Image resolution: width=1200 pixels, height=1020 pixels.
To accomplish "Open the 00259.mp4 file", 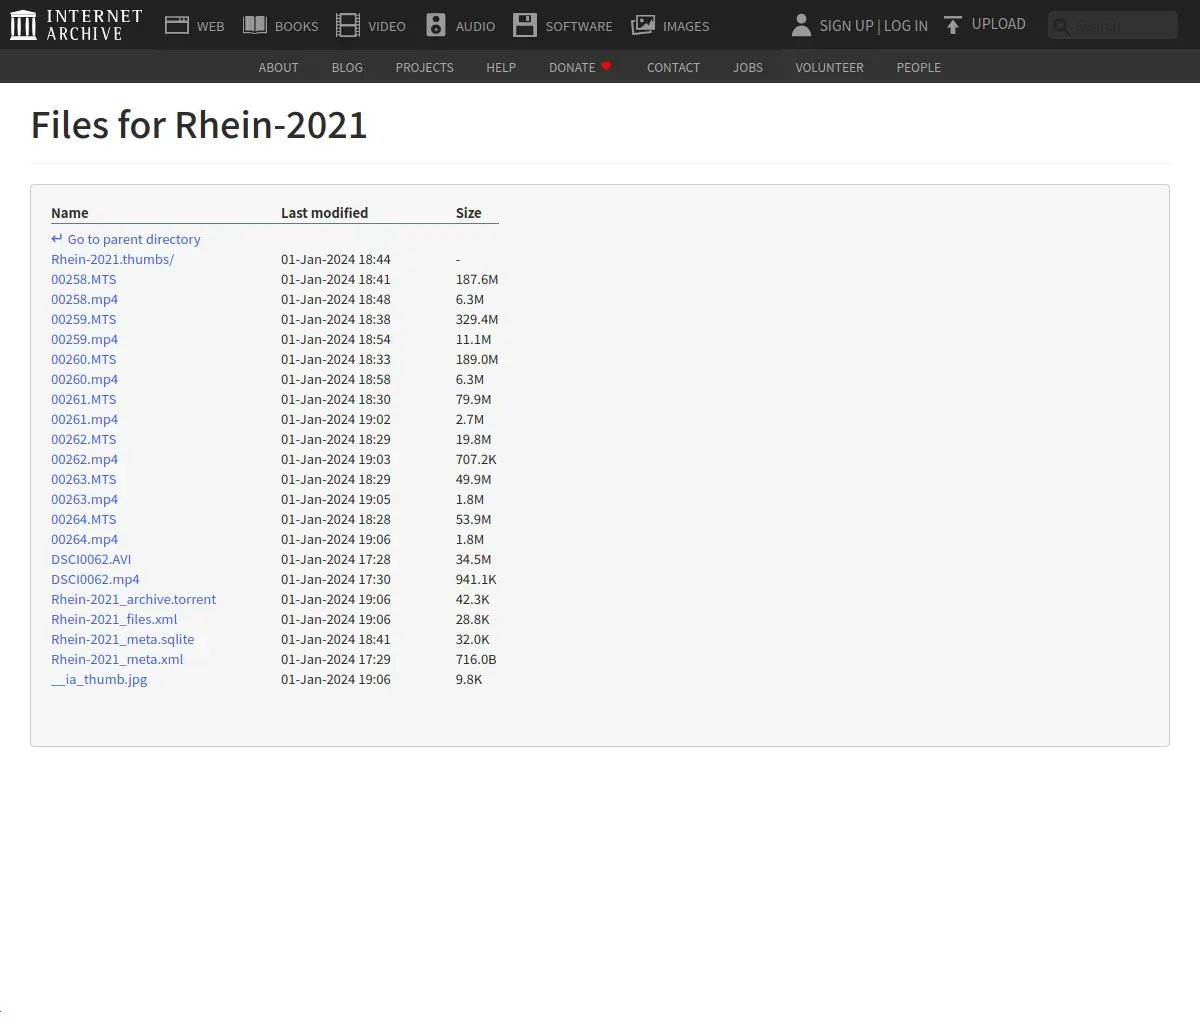I will pos(84,339).
